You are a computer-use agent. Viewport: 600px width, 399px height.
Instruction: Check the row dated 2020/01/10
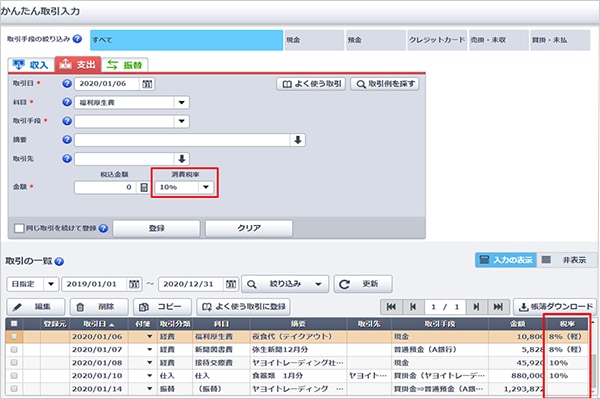[x=14, y=376]
